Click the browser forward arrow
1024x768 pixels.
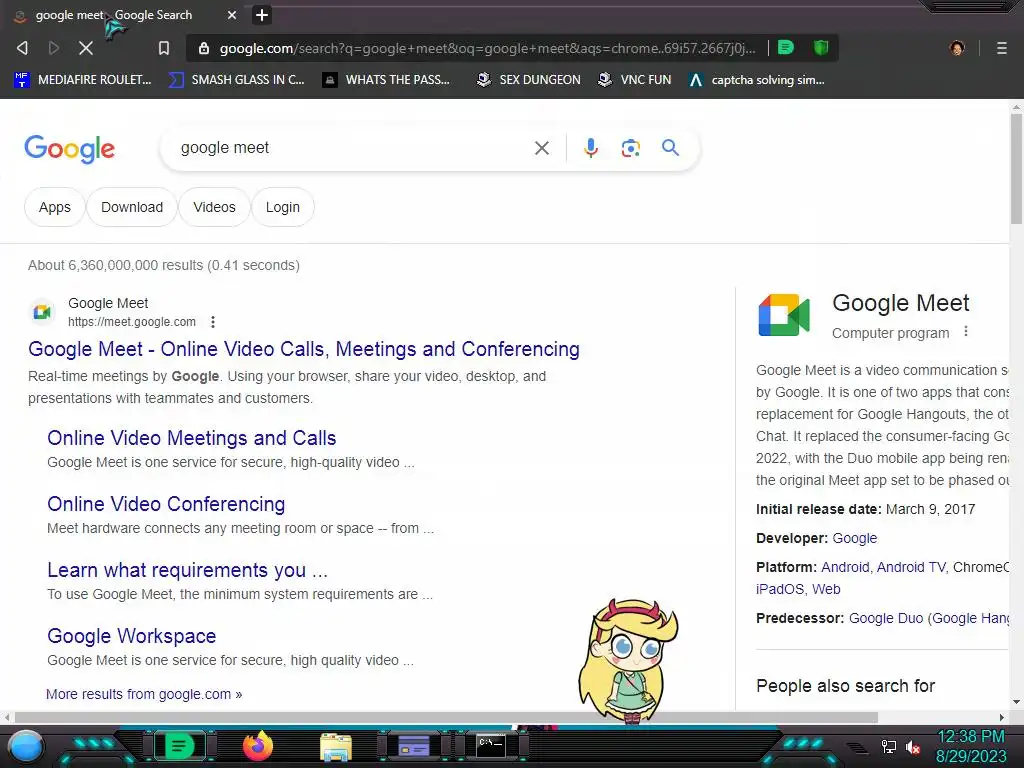[54, 48]
